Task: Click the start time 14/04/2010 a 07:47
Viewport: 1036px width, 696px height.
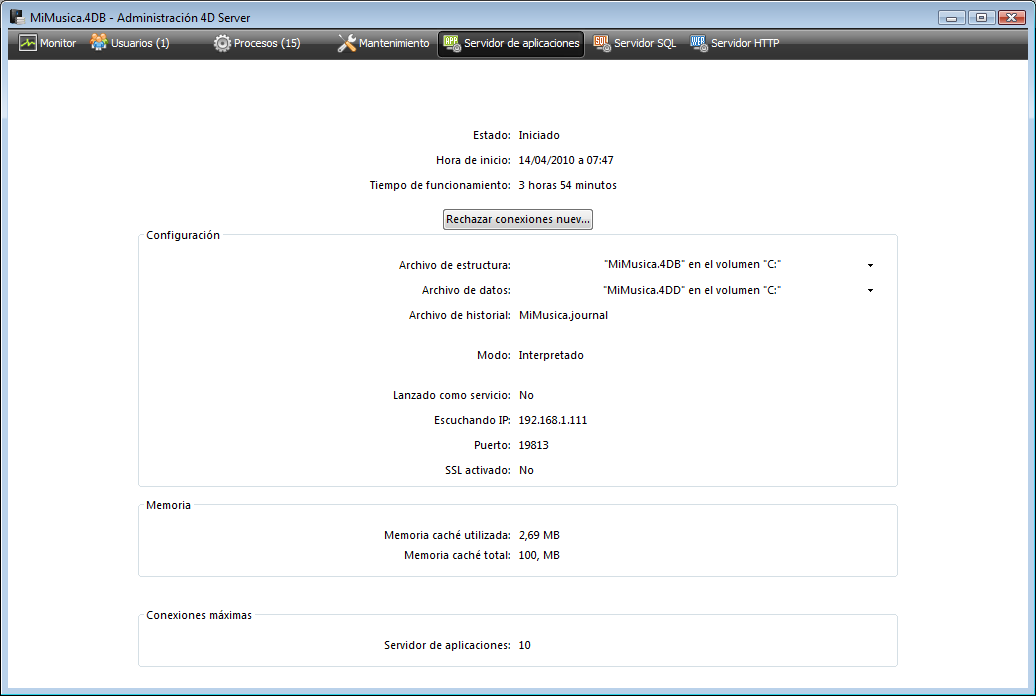Action: click(566, 160)
